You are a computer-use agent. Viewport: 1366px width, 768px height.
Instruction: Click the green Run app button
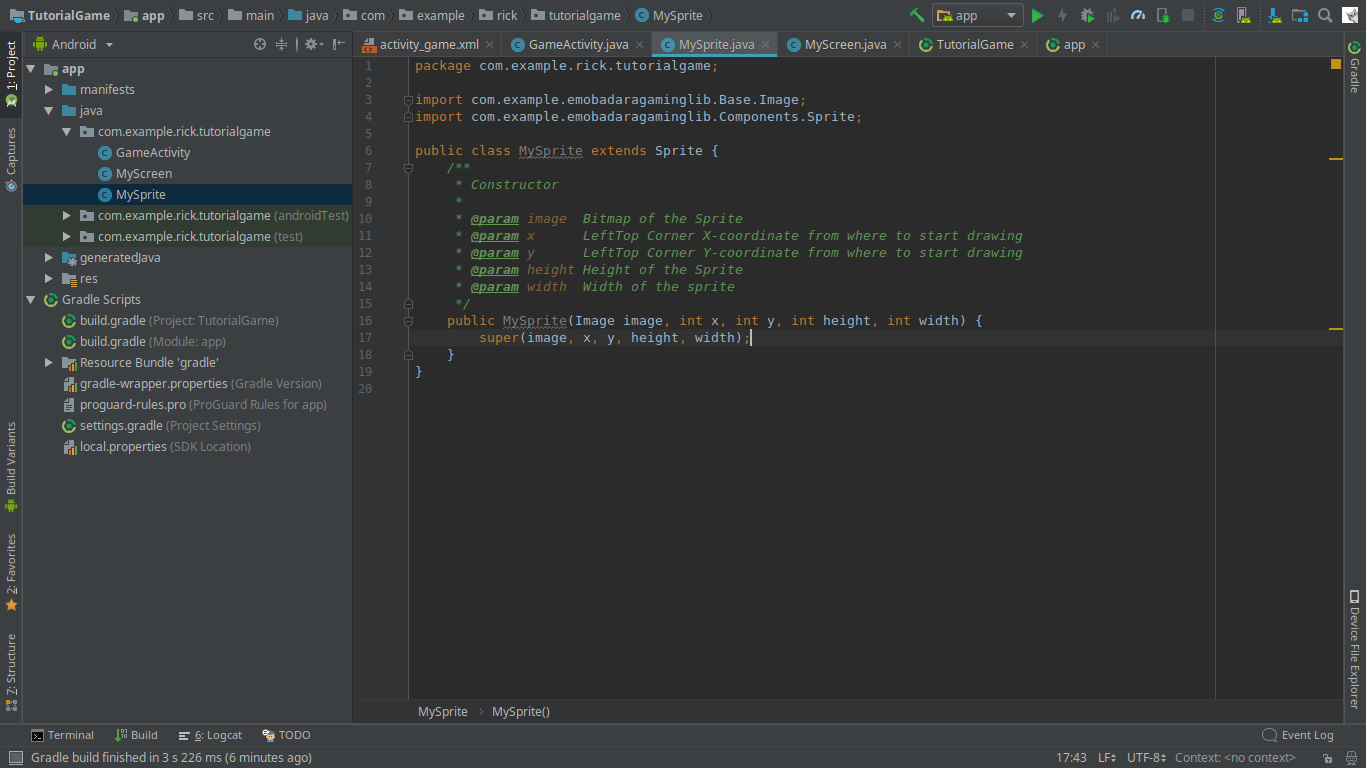click(1037, 15)
